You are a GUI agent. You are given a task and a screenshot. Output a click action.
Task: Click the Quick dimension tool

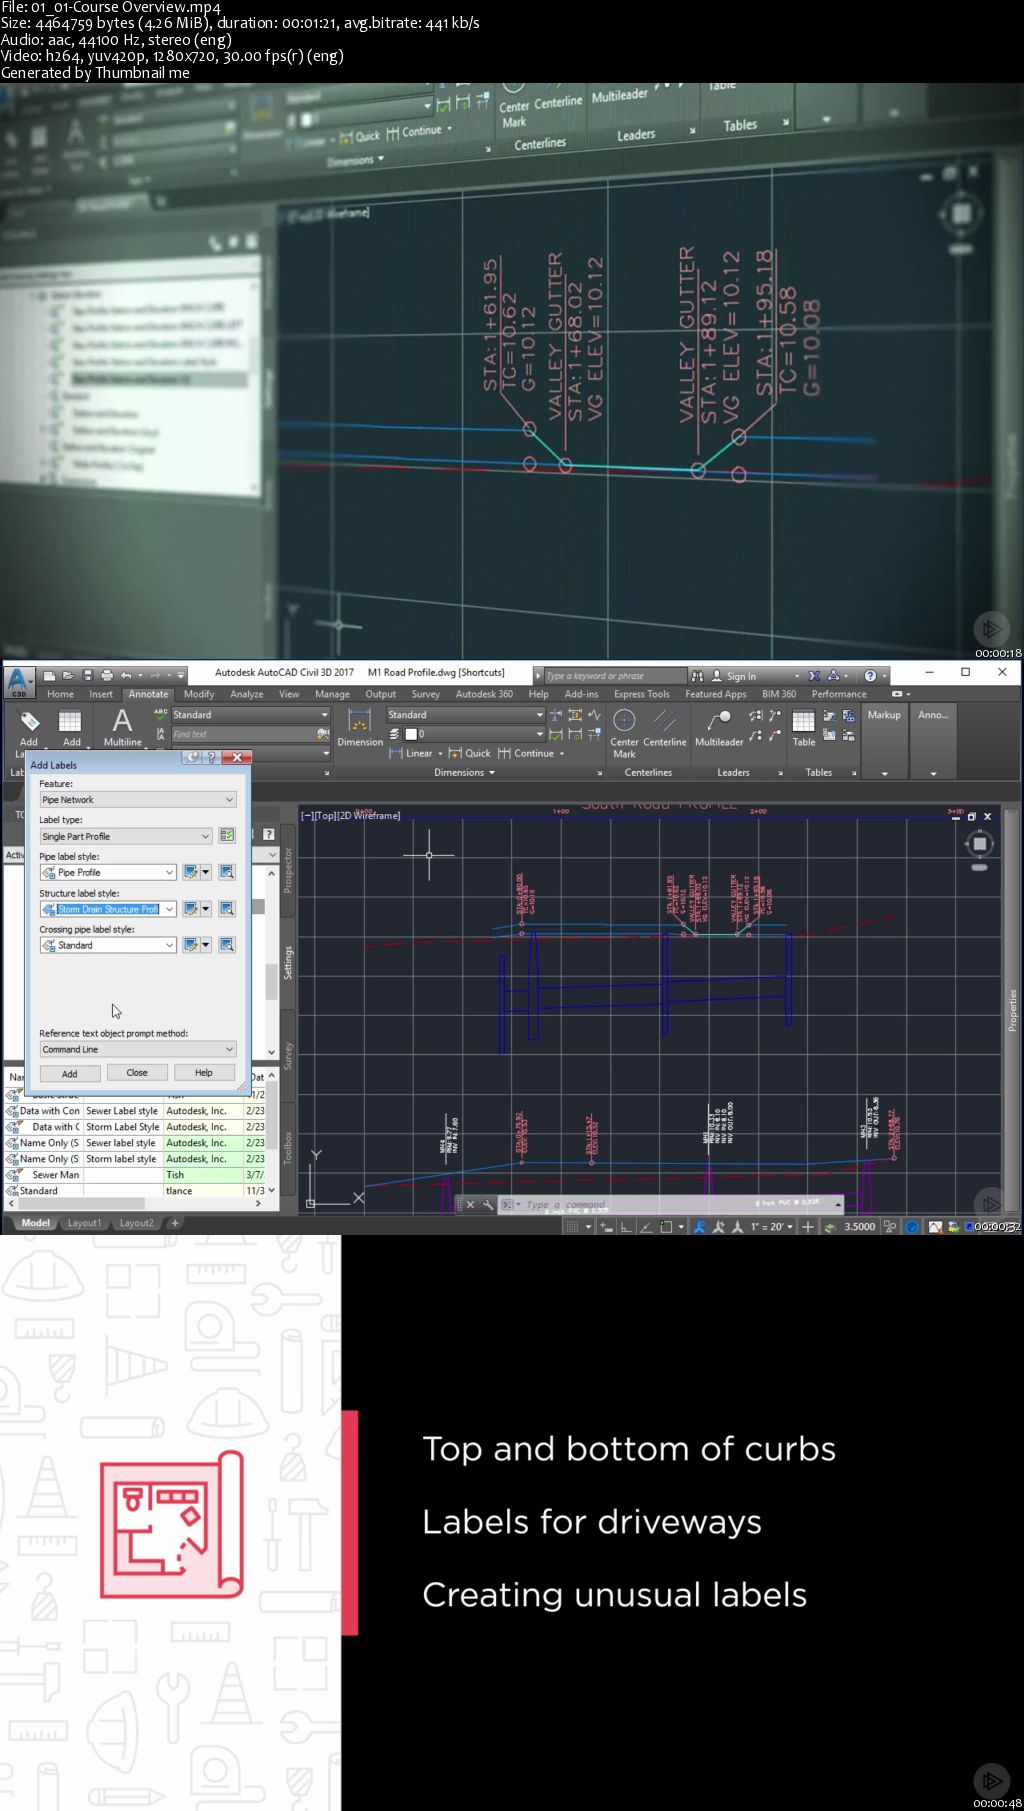point(470,753)
